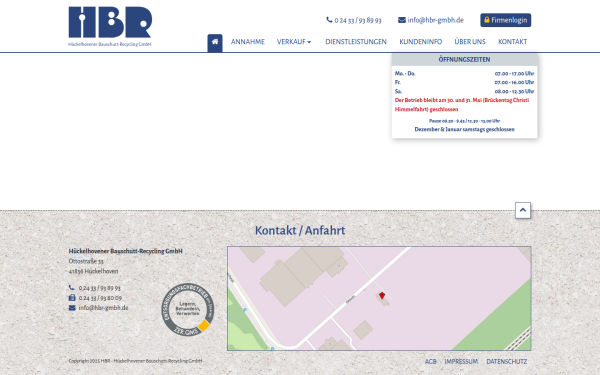Click the lock icon on Firmenlogin

[487, 20]
